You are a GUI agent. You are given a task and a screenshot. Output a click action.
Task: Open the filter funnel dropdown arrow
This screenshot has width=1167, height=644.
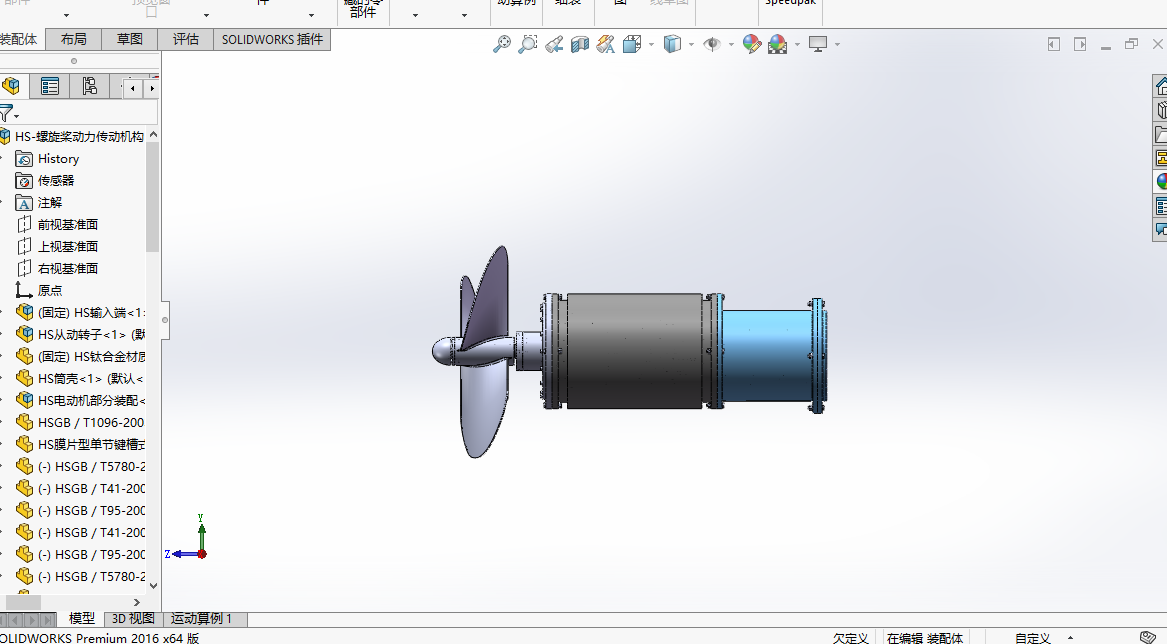pyautogui.click(x=16, y=116)
